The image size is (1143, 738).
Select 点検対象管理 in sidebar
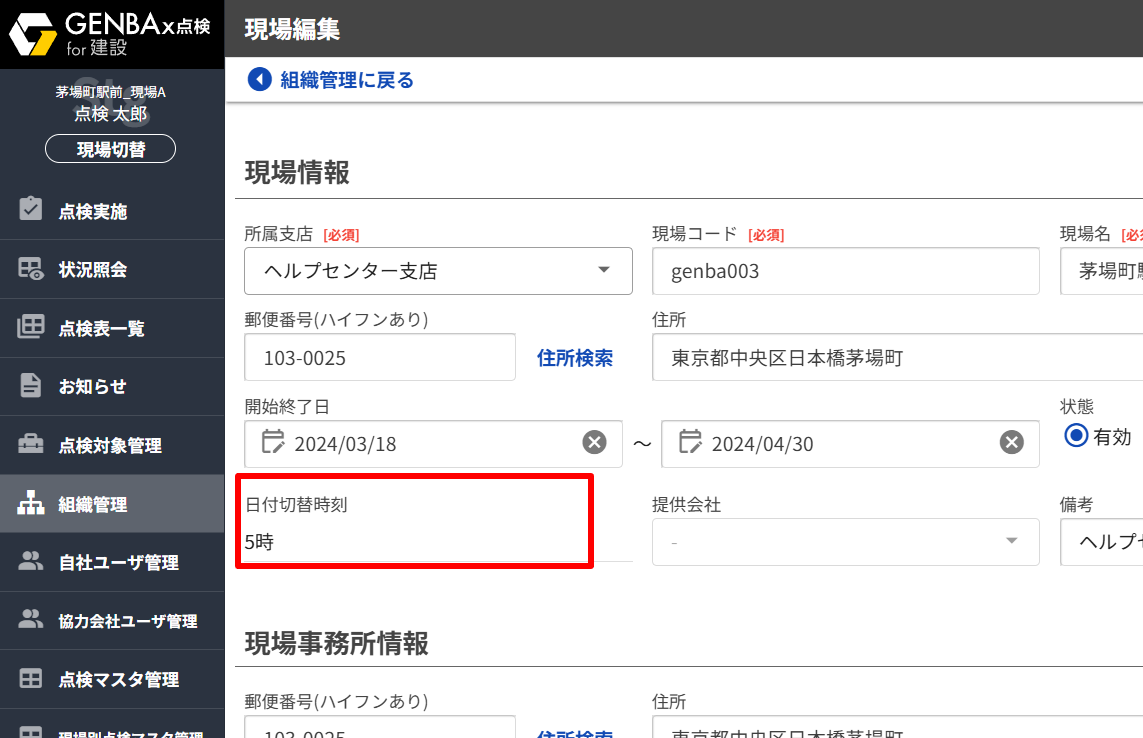112,445
